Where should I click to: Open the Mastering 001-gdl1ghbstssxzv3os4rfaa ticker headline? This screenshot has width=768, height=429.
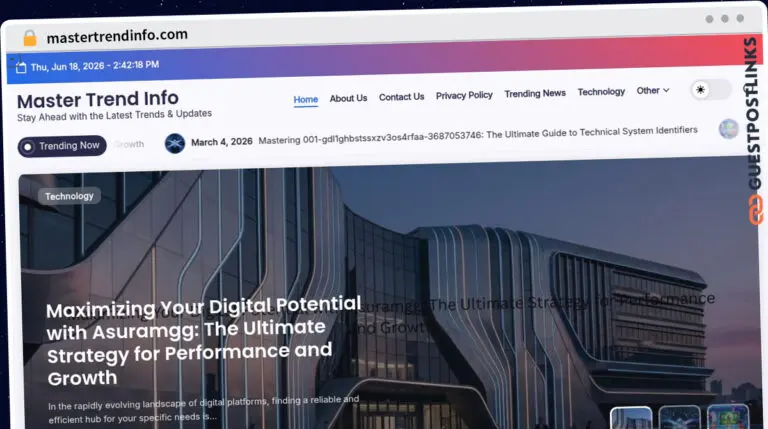click(x=478, y=135)
